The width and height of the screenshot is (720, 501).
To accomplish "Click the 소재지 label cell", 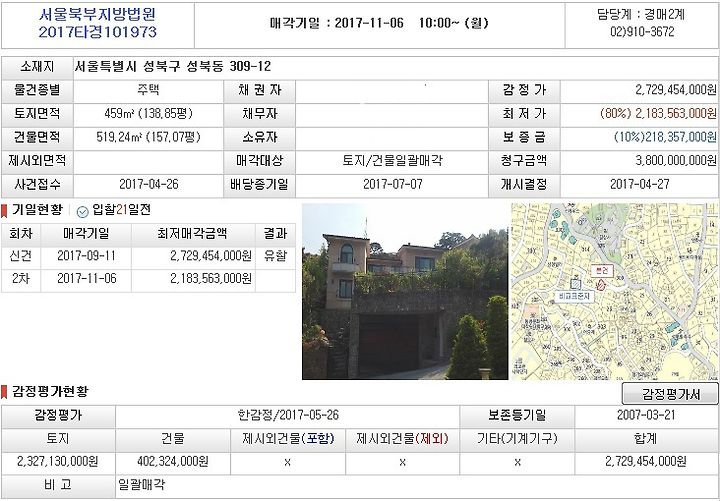I will (37, 68).
